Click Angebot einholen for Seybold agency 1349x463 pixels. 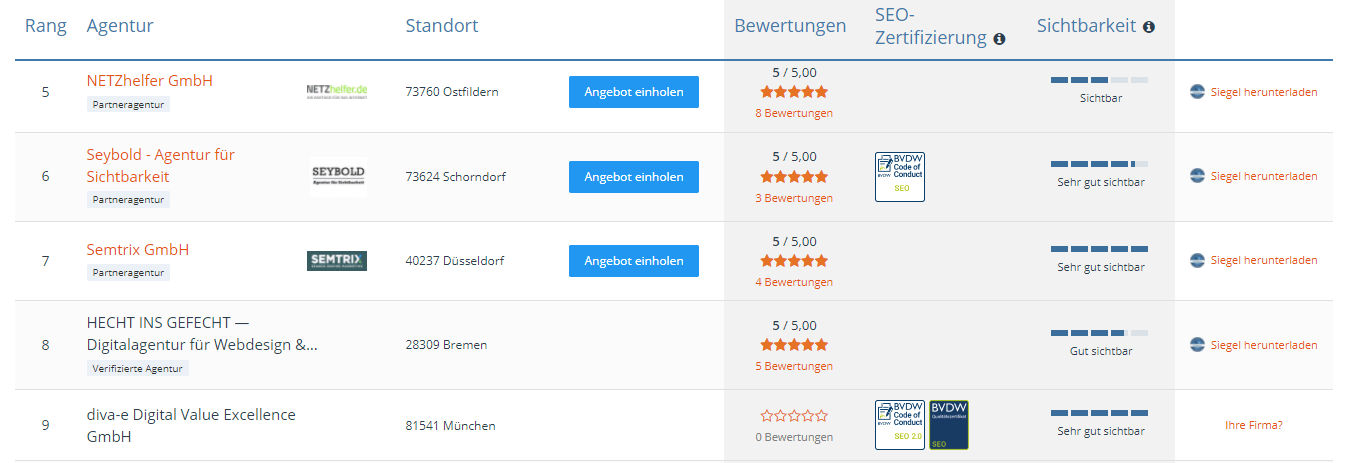tap(634, 177)
